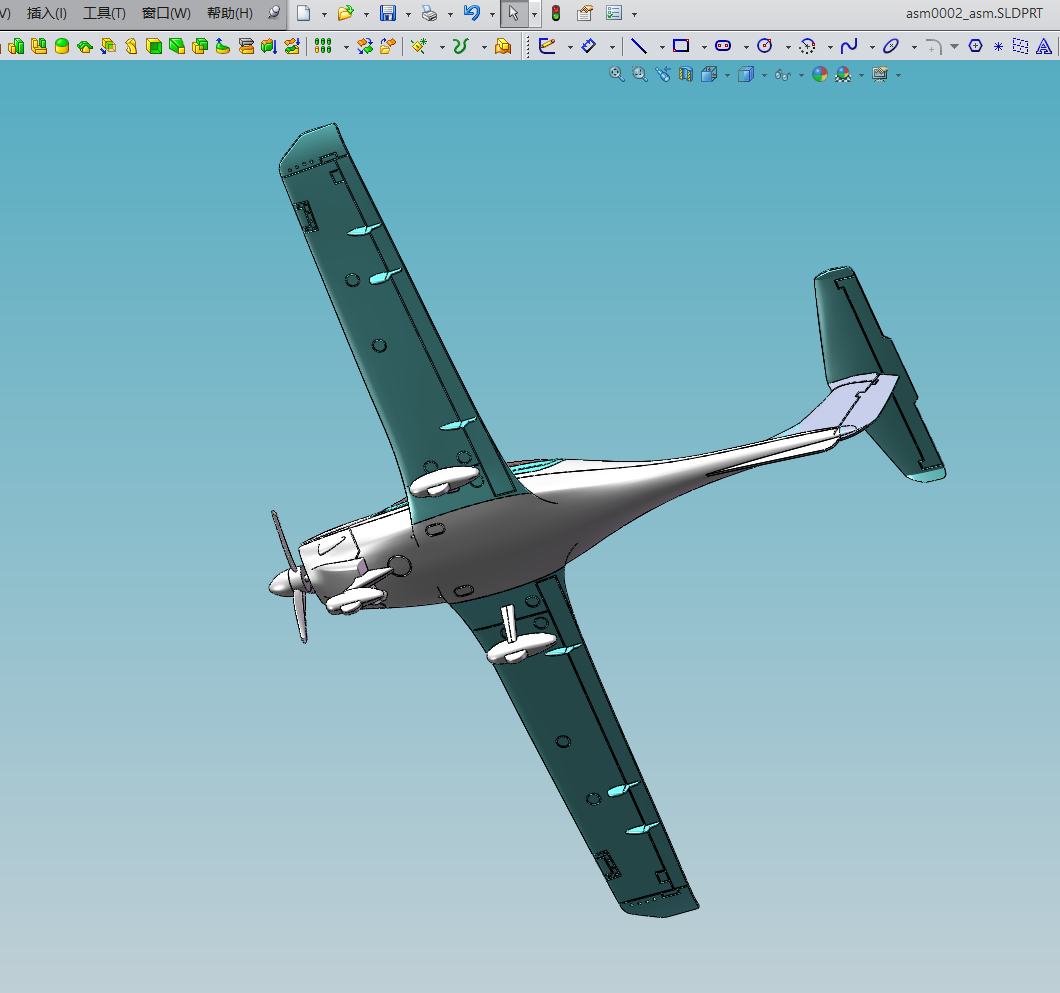Expand the Display Style dropdown arrow
The height and width of the screenshot is (993, 1060).
(x=764, y=75)
